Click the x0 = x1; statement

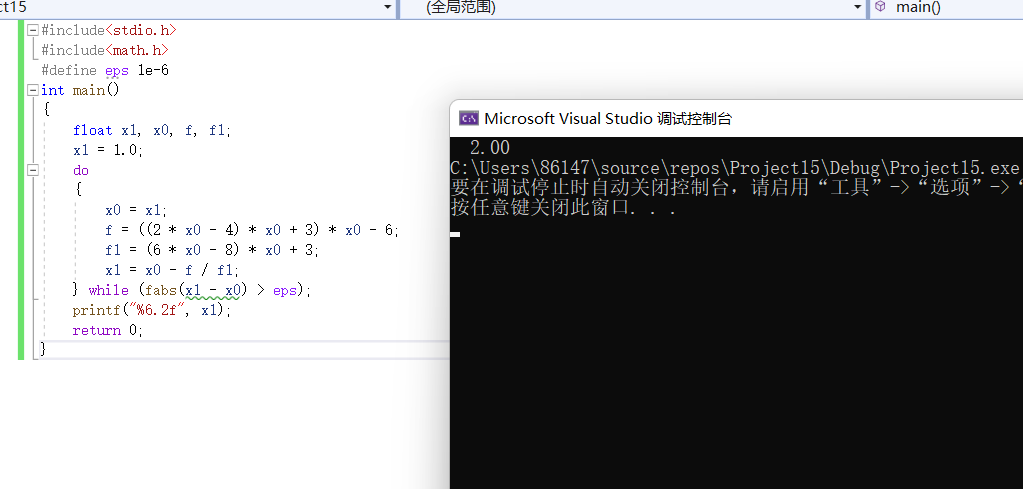(x=136, y=210)
